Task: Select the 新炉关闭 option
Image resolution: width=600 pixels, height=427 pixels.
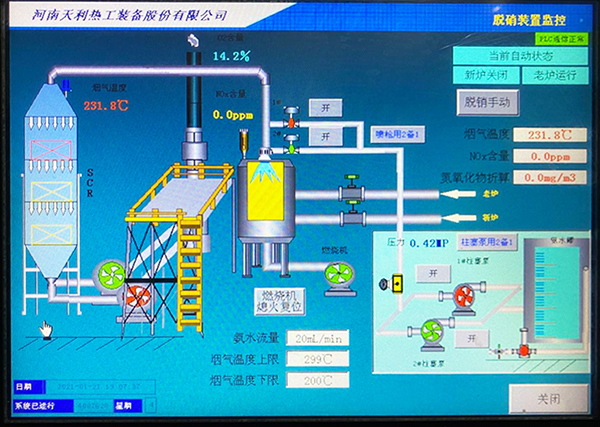Action: pyautogui.click(x=485, y=75)
